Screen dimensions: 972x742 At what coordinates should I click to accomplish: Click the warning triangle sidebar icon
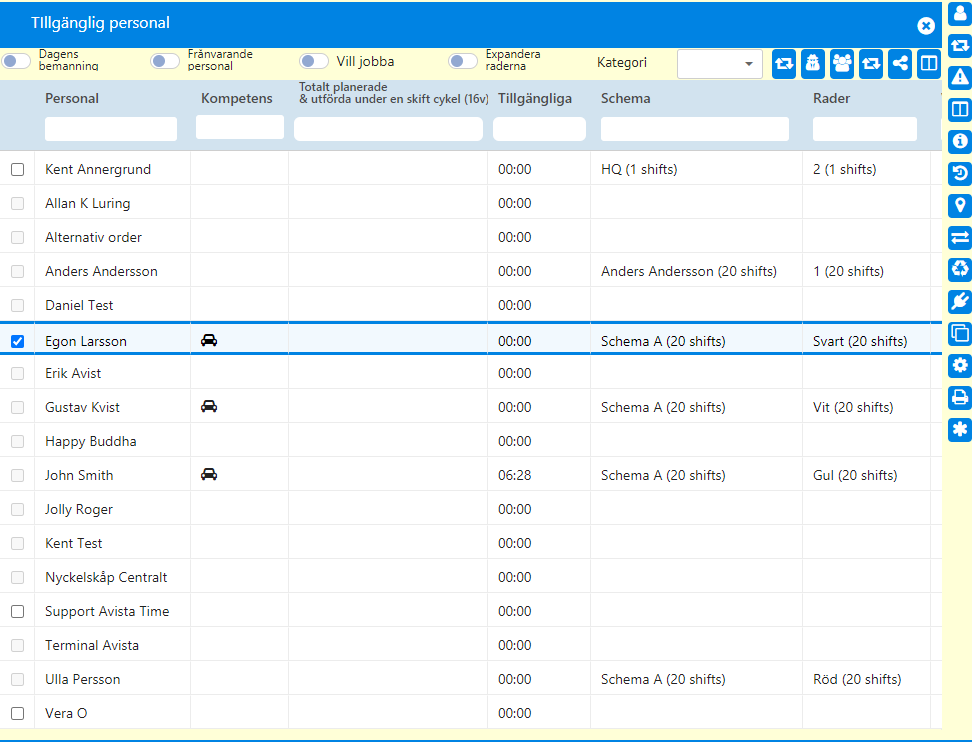click(x=960, y=77)
